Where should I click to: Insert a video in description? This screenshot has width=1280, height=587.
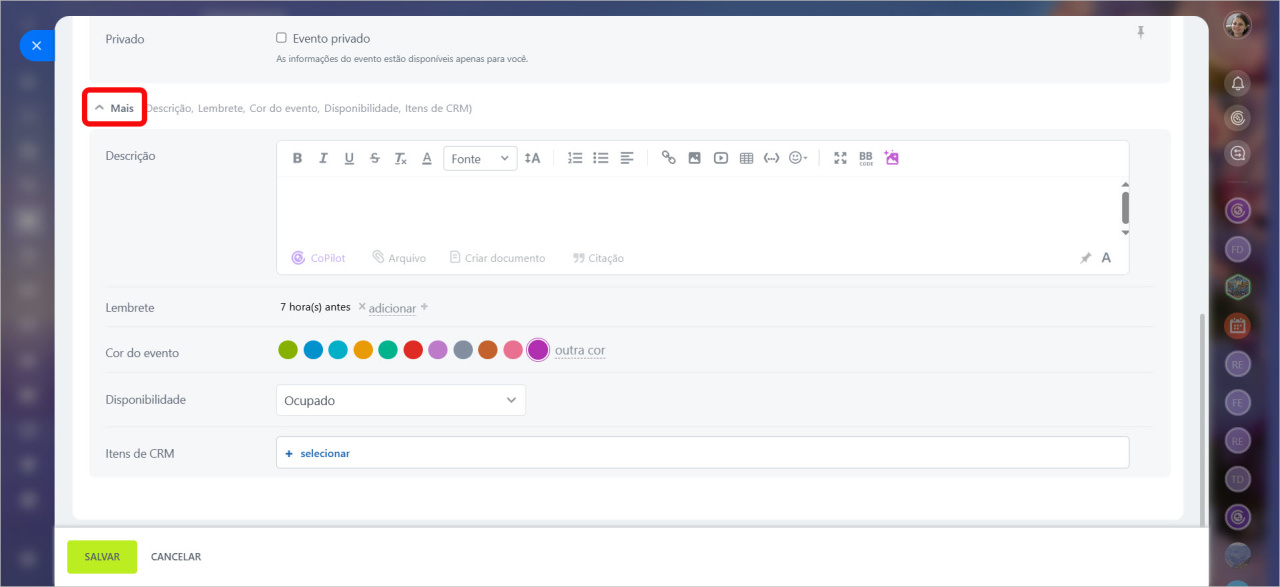(721, 158)
